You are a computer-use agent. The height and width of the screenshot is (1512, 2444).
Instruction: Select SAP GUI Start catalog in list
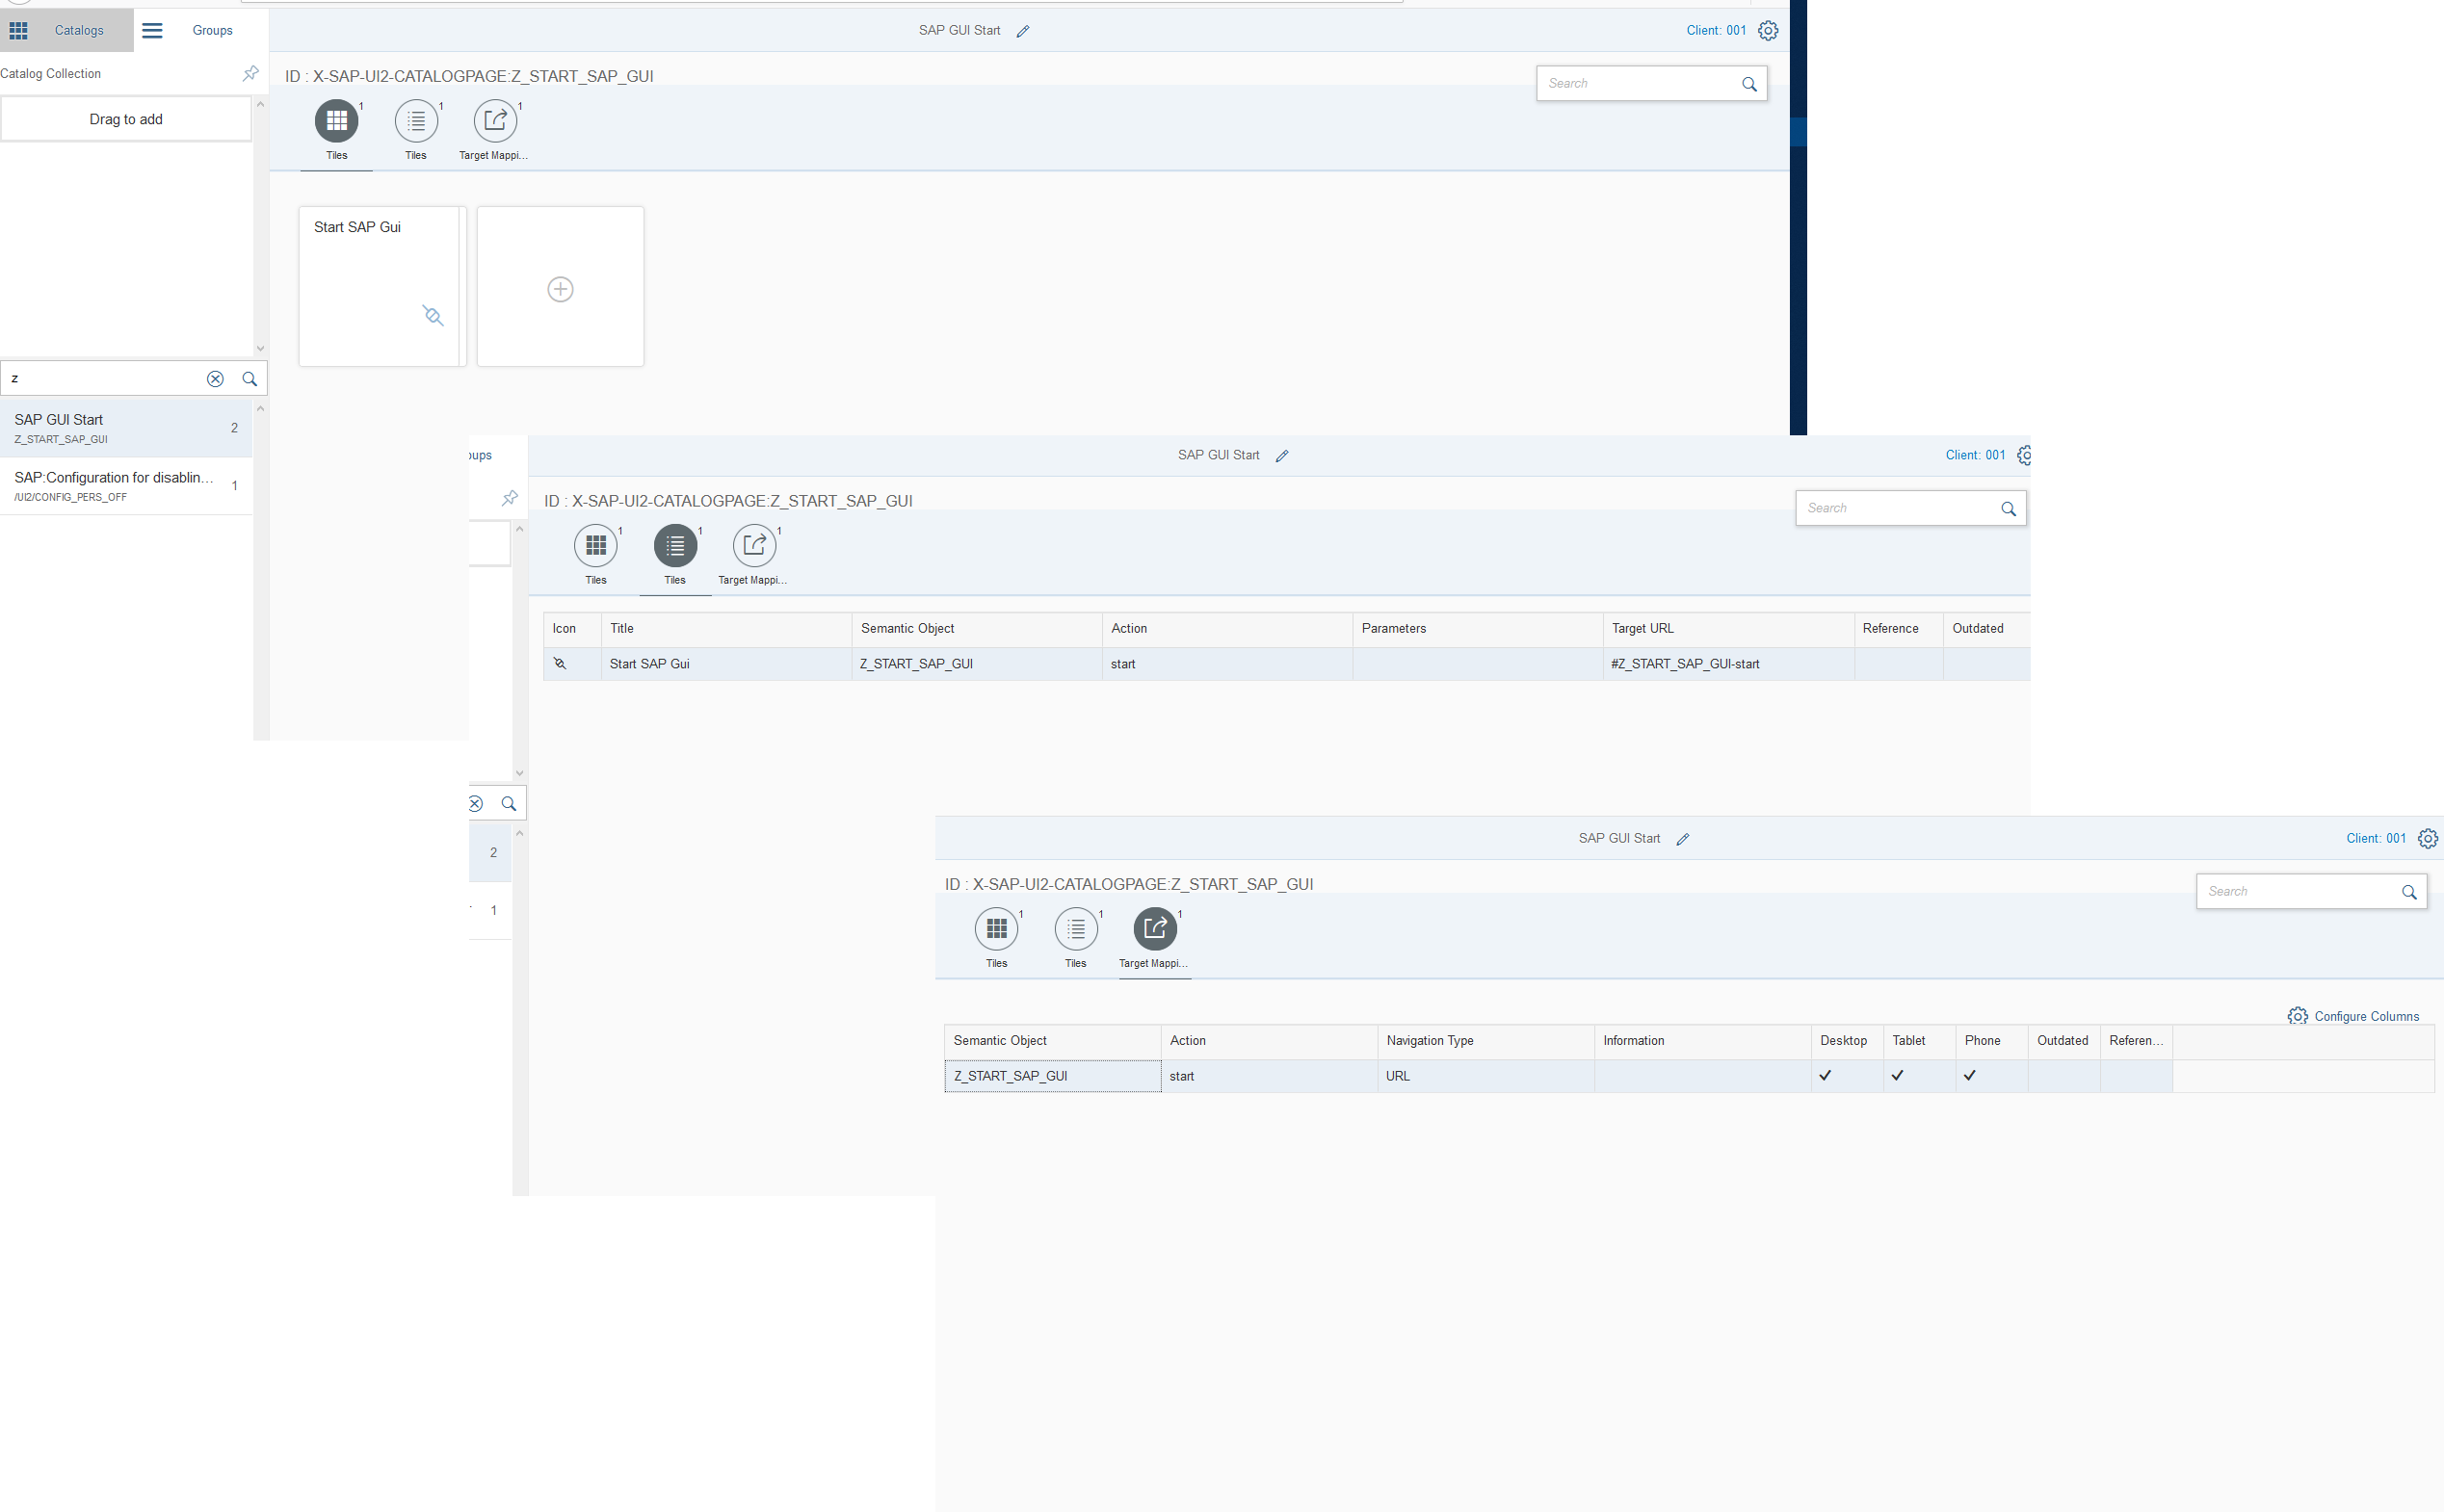pos(126,428)
